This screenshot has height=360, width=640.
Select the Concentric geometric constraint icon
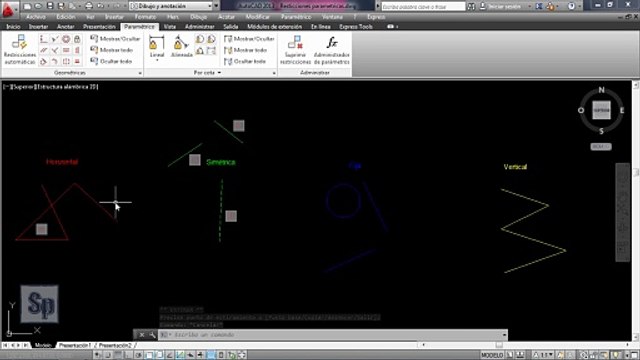[x=66, y=39]
